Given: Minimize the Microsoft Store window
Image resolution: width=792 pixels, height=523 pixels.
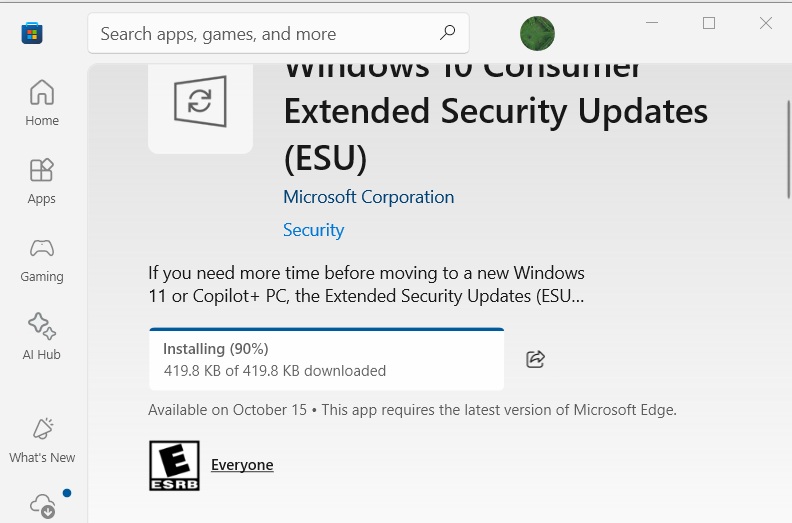Looking at the screenshot, I should (x=652, y=24).
